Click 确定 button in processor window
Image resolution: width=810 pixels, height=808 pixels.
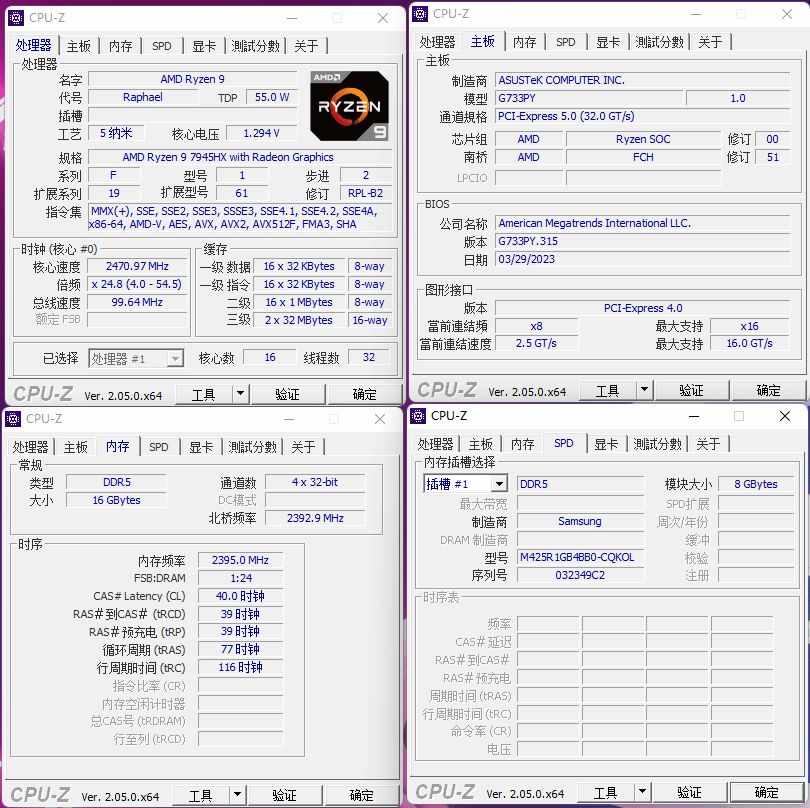pos(365,394)
